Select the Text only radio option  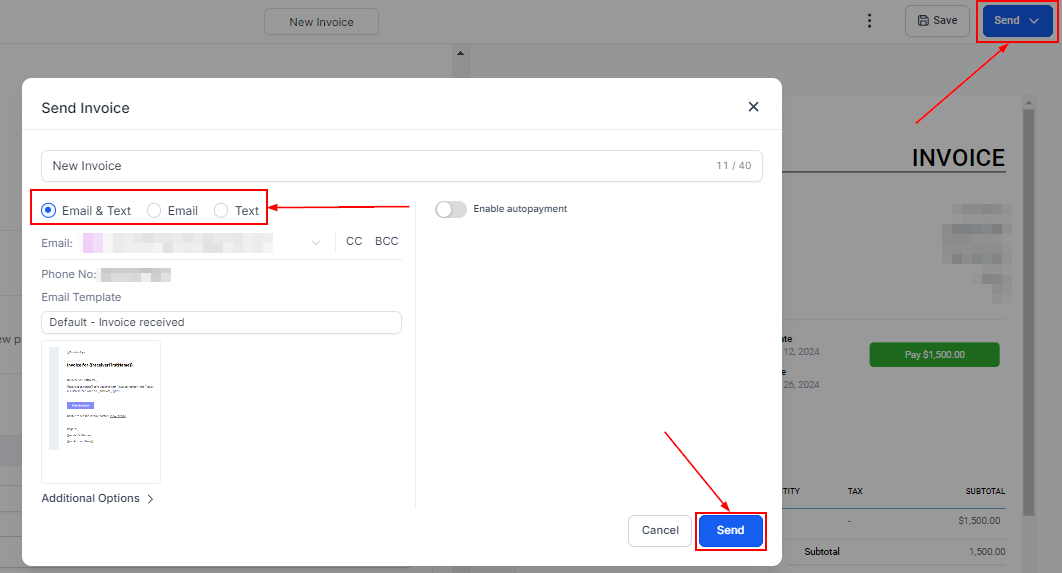point(236,211)
